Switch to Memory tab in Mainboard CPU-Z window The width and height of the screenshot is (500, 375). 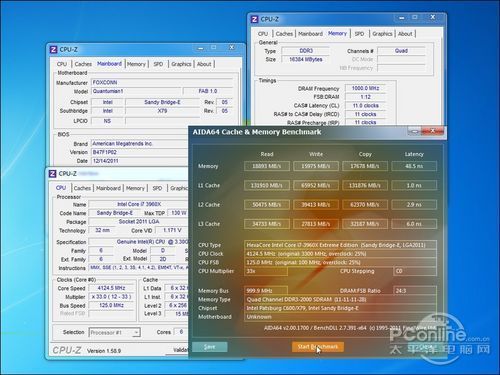click(x=136, y=64)
